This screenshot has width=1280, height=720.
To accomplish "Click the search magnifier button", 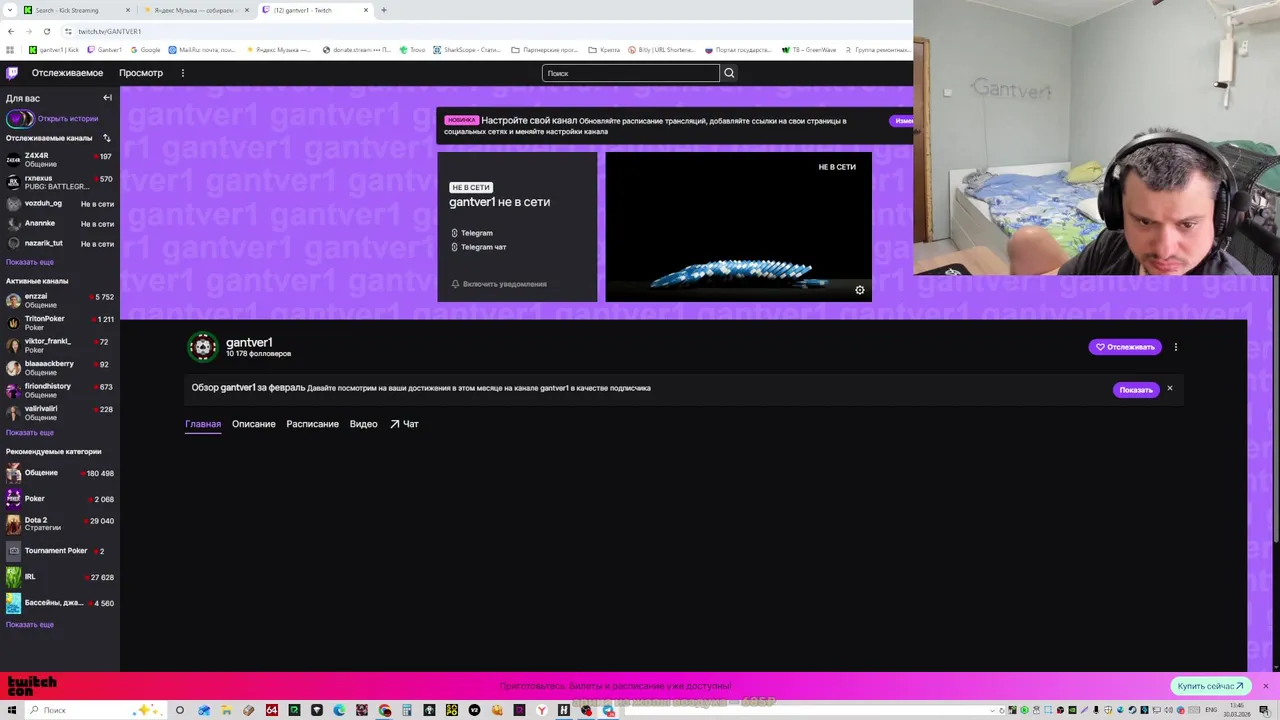I will tap(729, 73).
